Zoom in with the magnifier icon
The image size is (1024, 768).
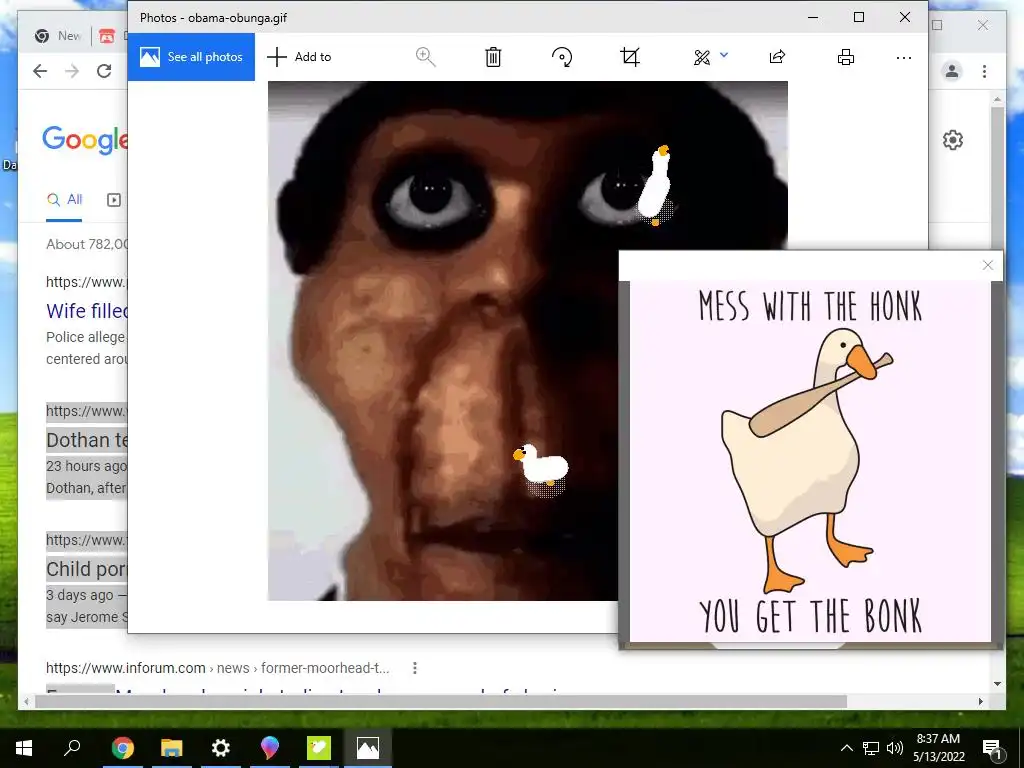[x=425, y=57]
